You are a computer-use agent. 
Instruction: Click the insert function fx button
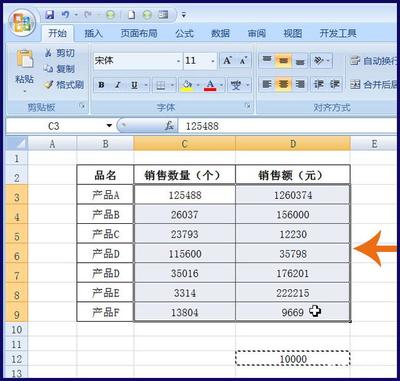169,126
